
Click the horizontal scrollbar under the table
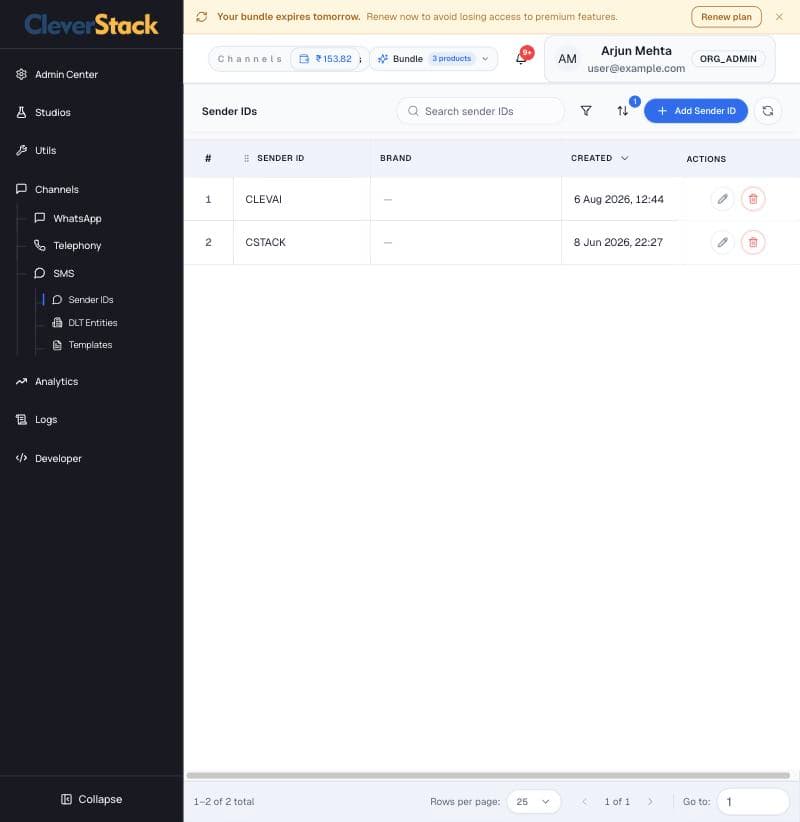488,775
